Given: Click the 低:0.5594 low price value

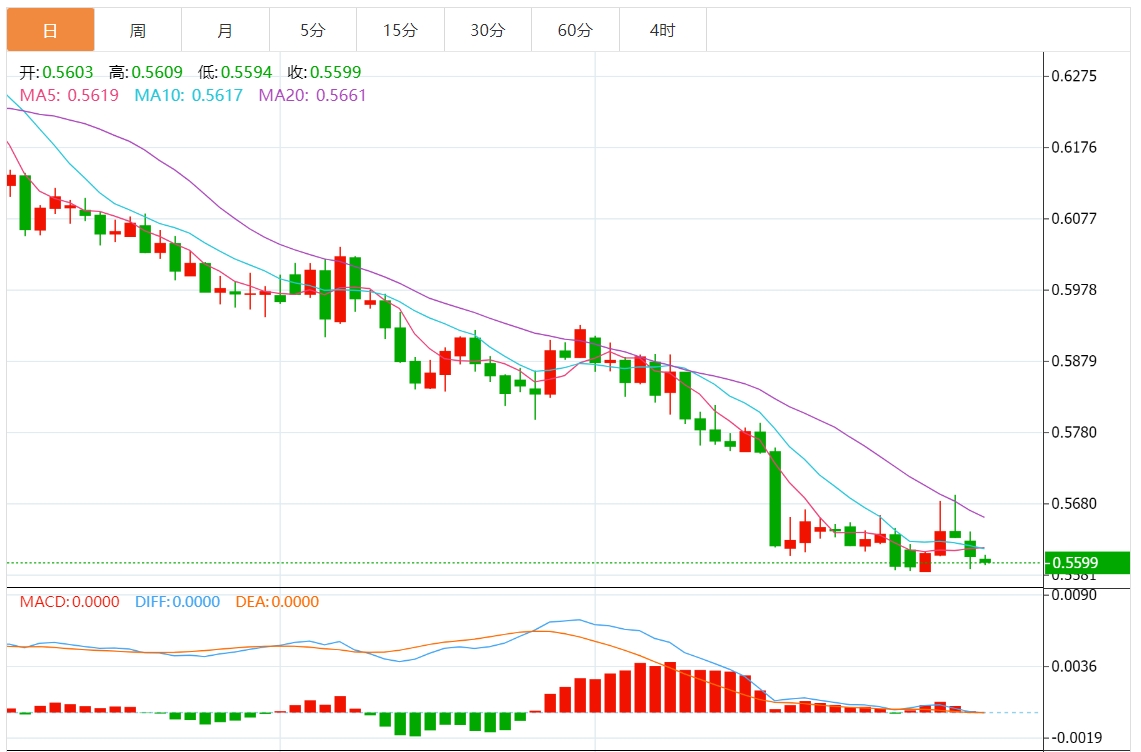Looking at the screenshot, I should click(235, 72).
